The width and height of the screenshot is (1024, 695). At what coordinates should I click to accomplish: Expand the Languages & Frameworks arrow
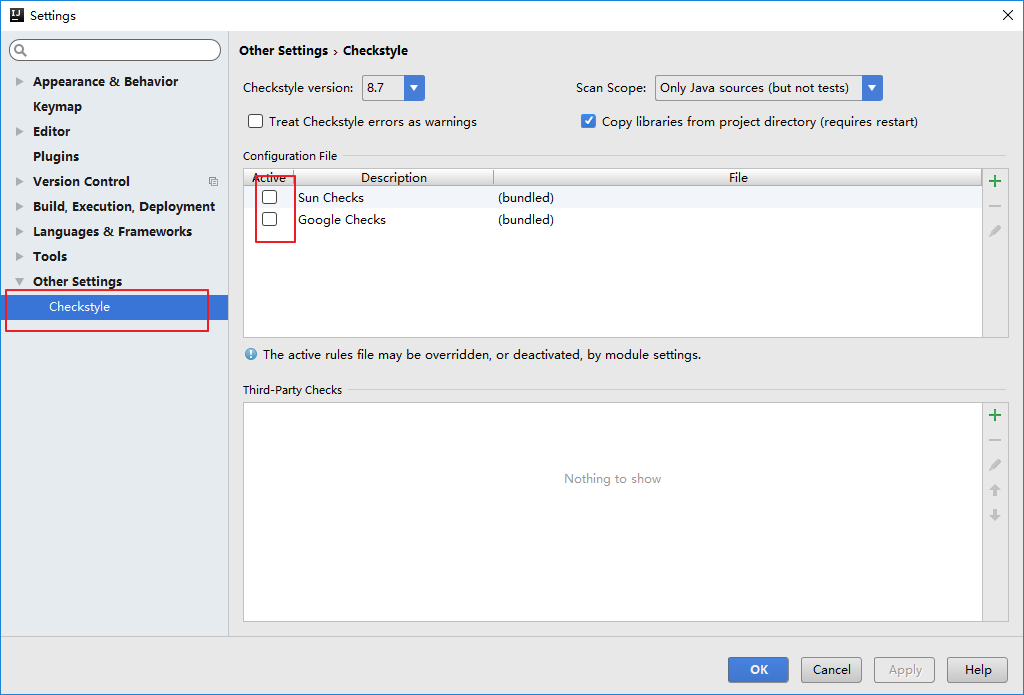[20, 231]
